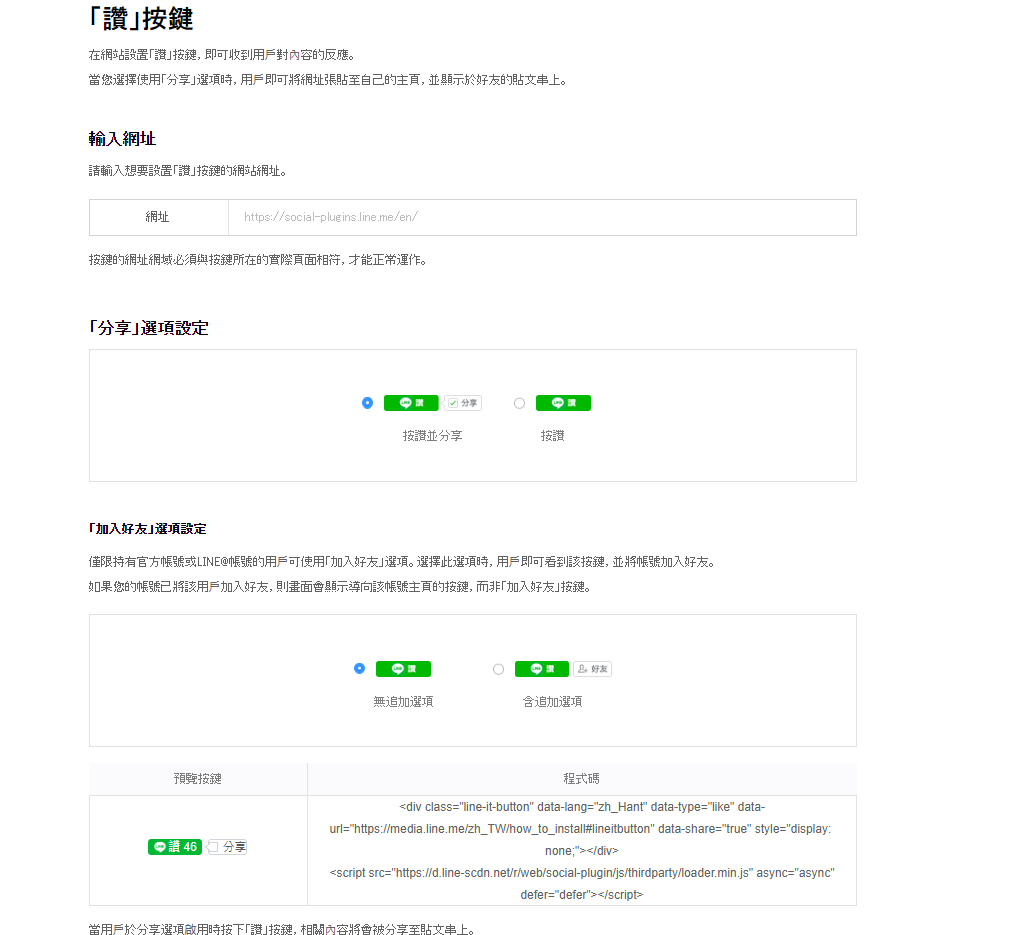1017x935 pixels.
Task: Click the LINE icon on the 含追加選項 button
Action: pyautogui.click(x=536, y=669)
